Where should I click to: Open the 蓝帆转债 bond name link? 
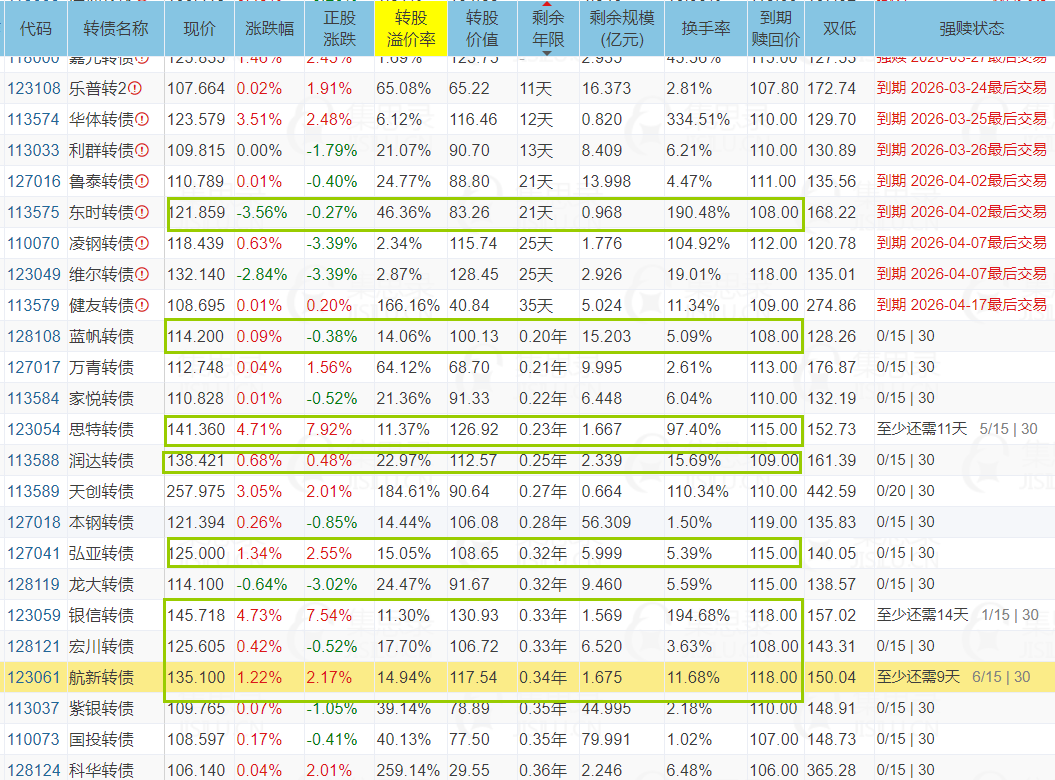pyautogui.click(x=101, y=337)
